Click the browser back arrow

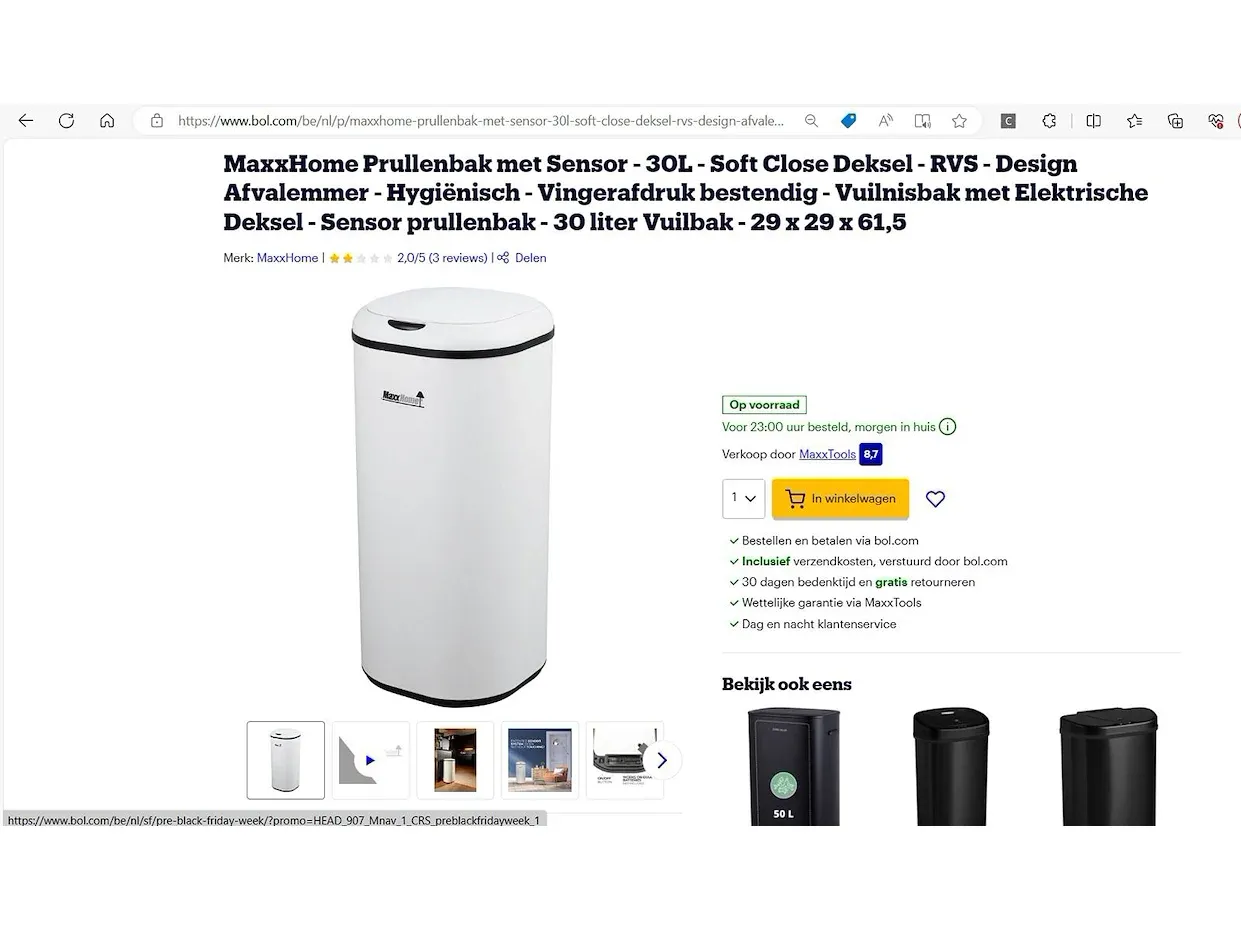(26, 121)
